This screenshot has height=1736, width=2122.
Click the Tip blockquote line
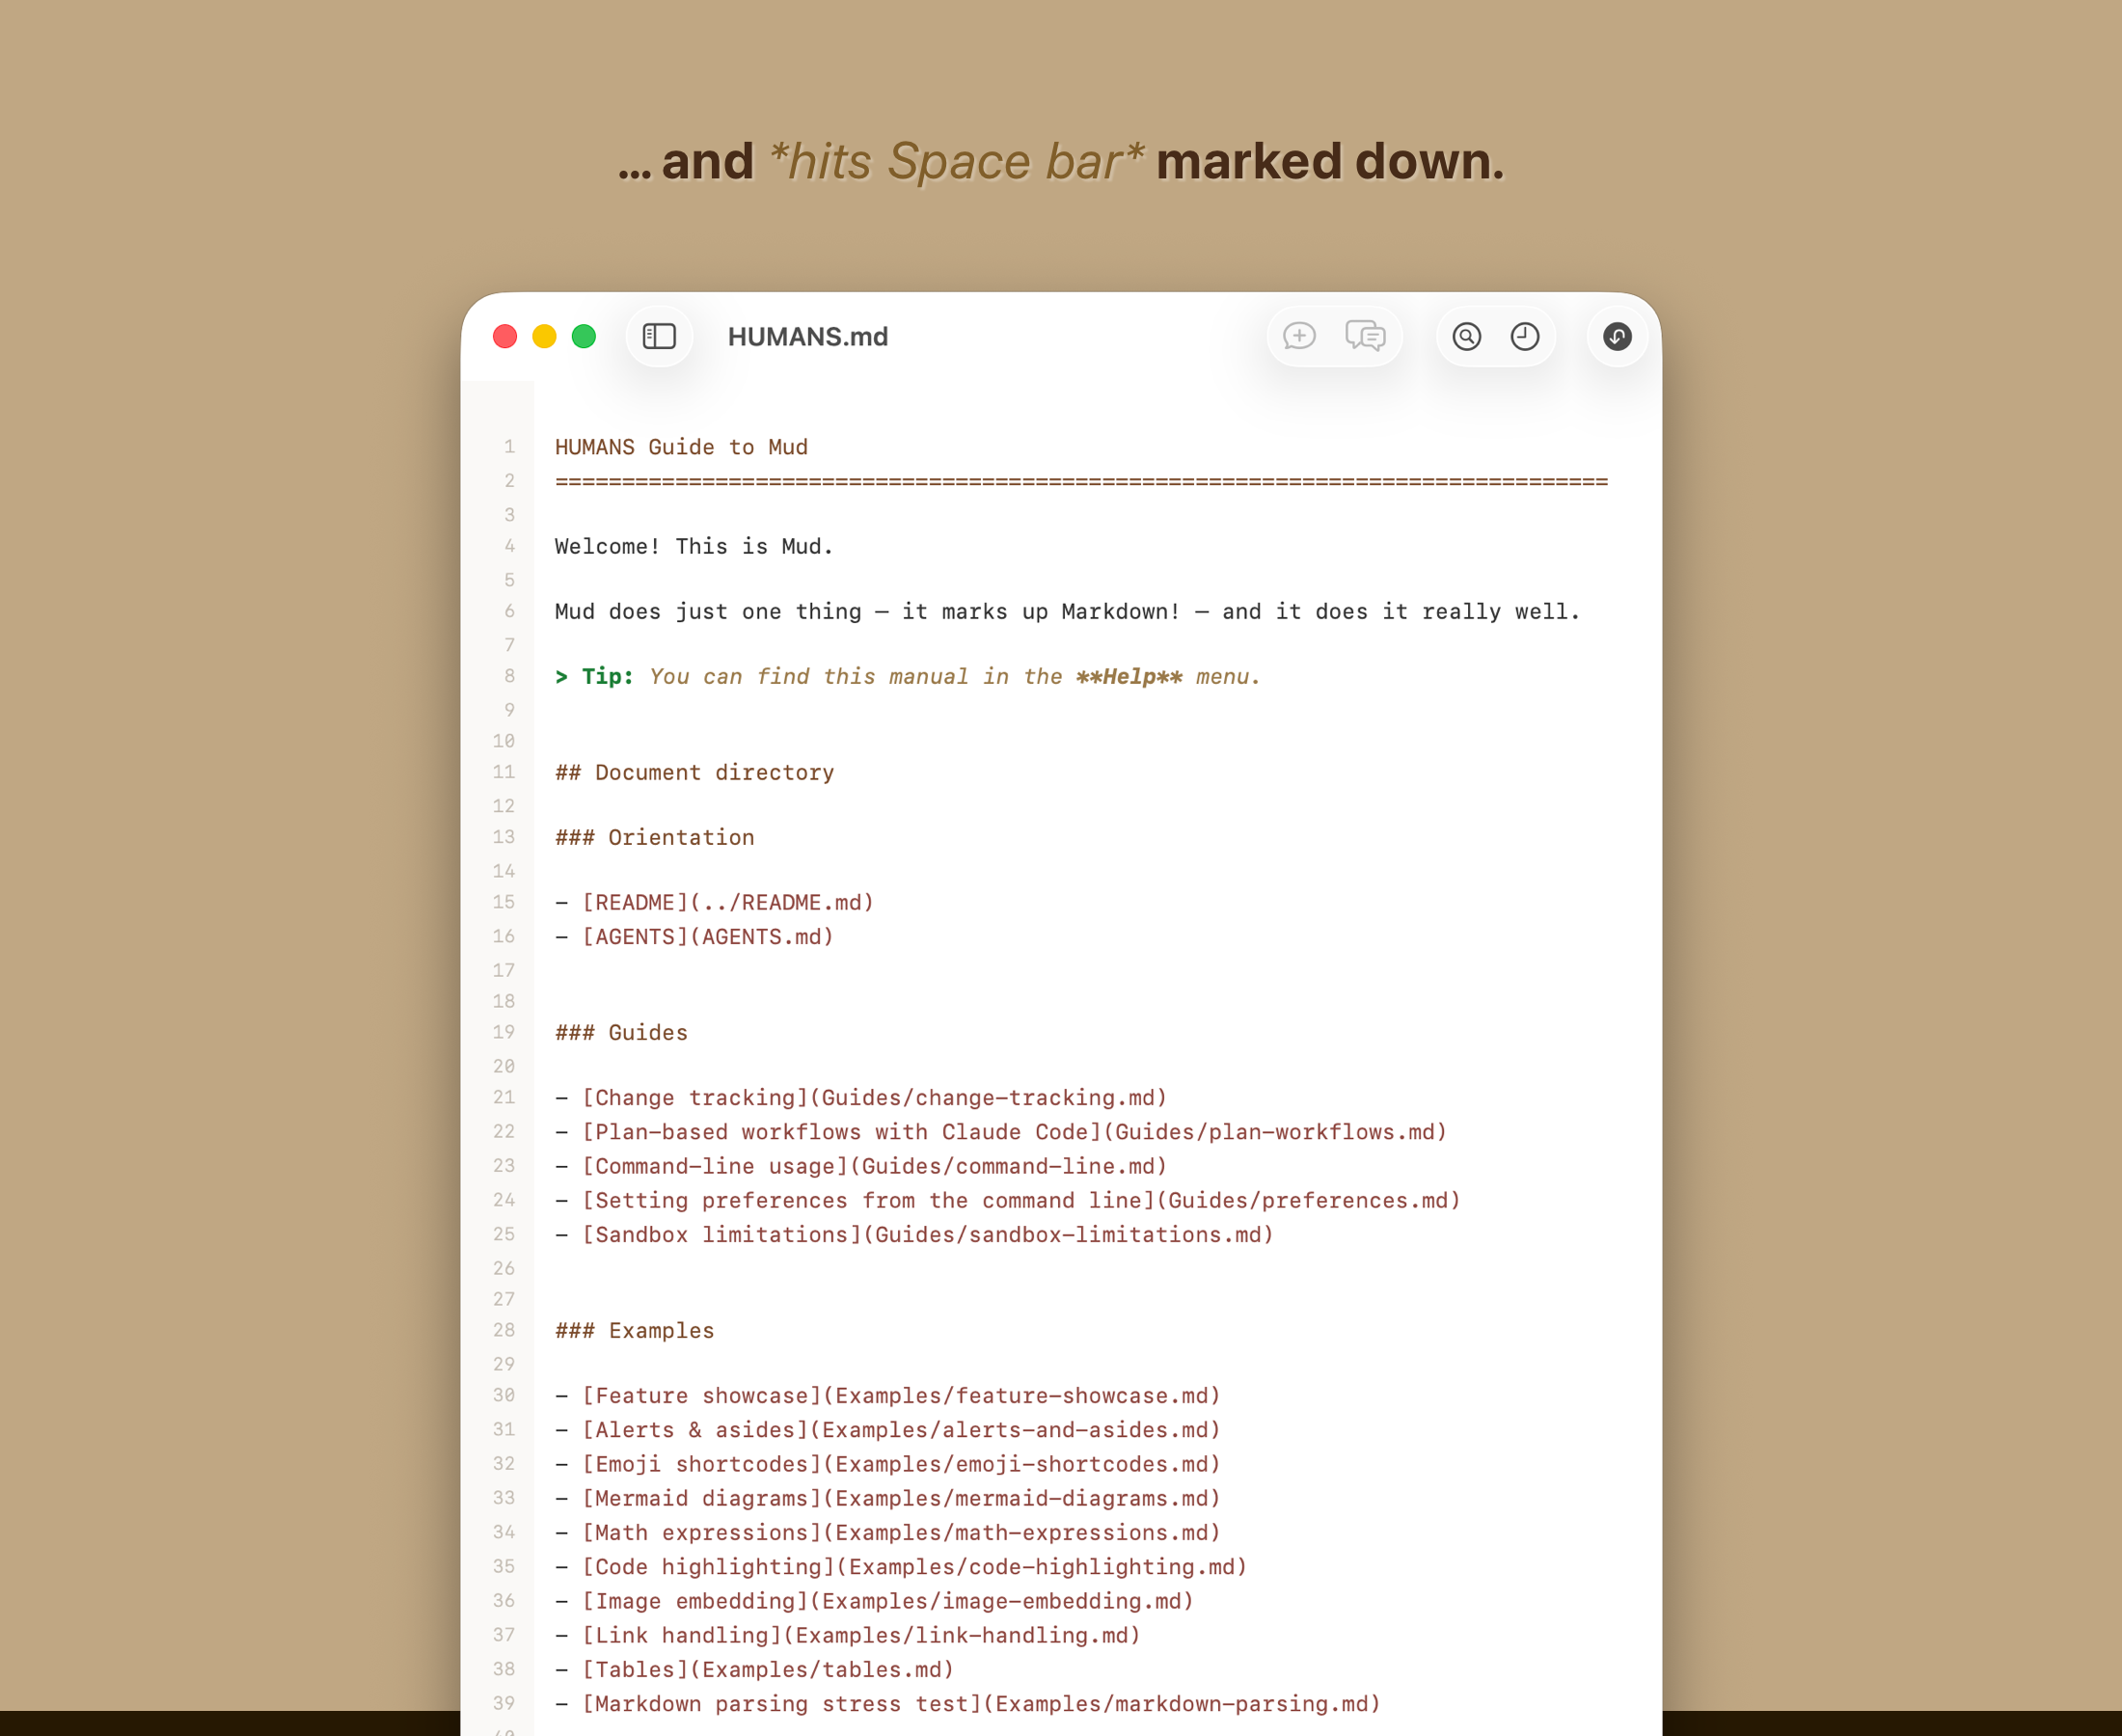[908, 676]
